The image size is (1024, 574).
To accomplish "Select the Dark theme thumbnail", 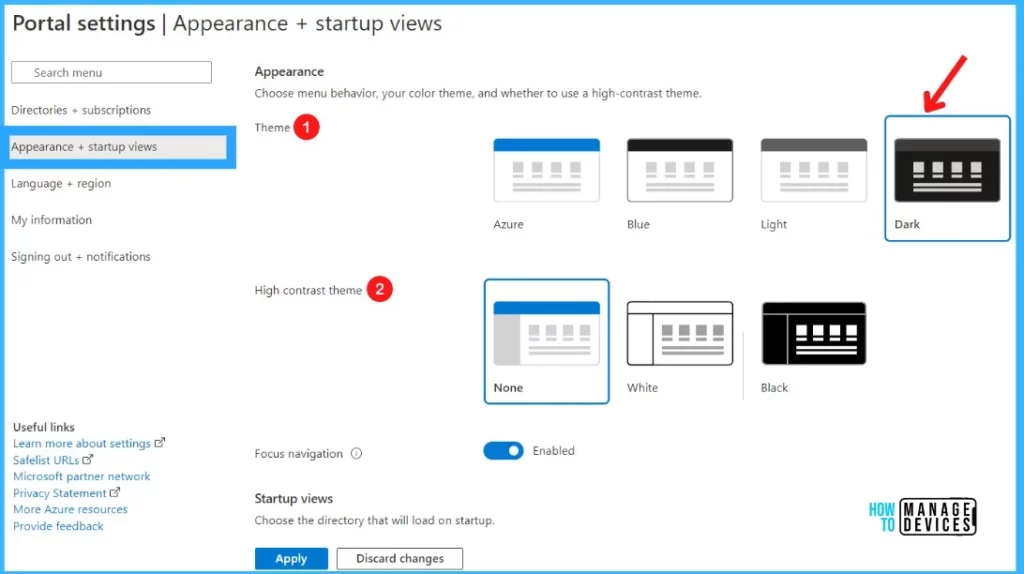I will pyautogui.click(x=947, y=170).
